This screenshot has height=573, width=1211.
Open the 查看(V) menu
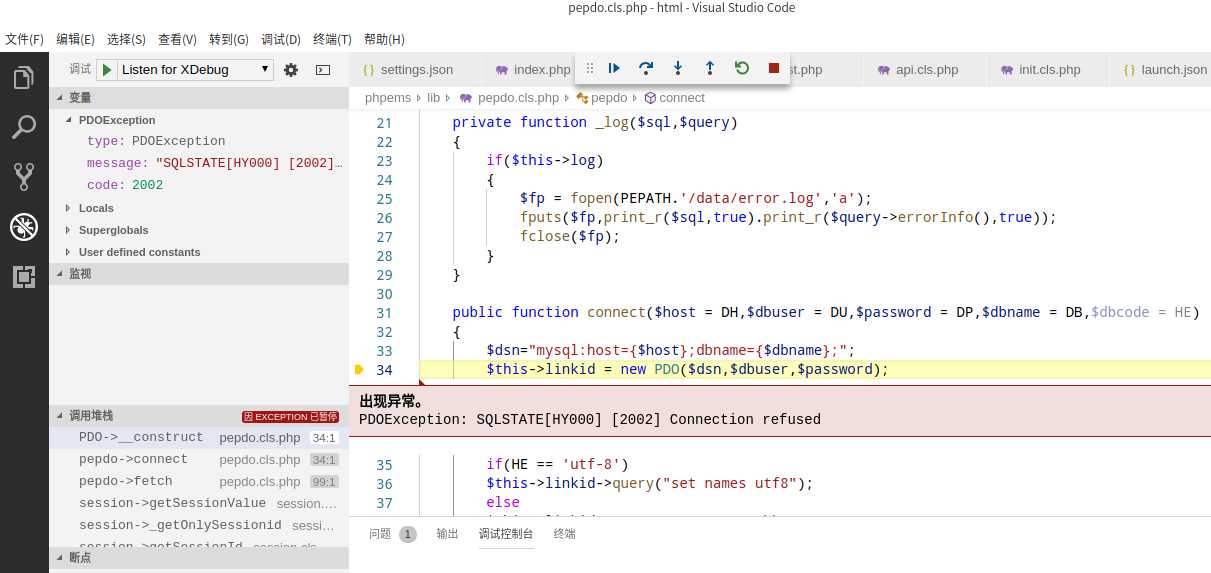point(177,40)
